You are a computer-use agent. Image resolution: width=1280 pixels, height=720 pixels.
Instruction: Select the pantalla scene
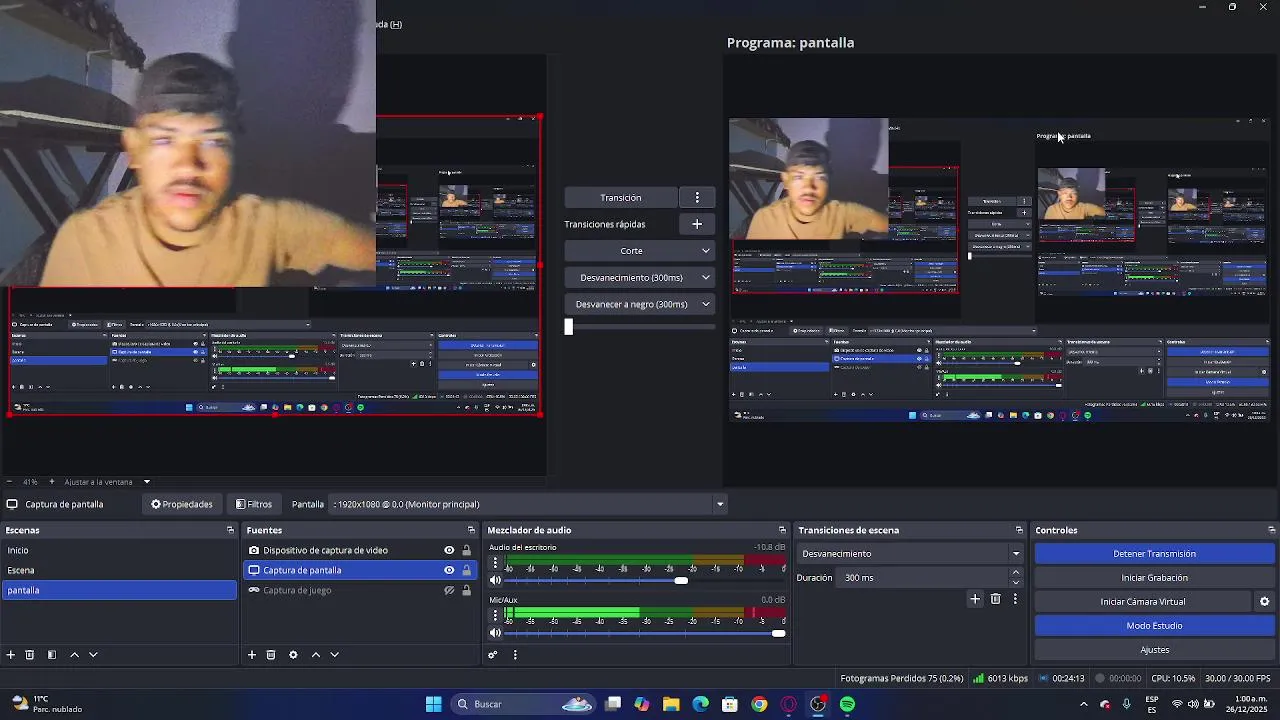119,590
